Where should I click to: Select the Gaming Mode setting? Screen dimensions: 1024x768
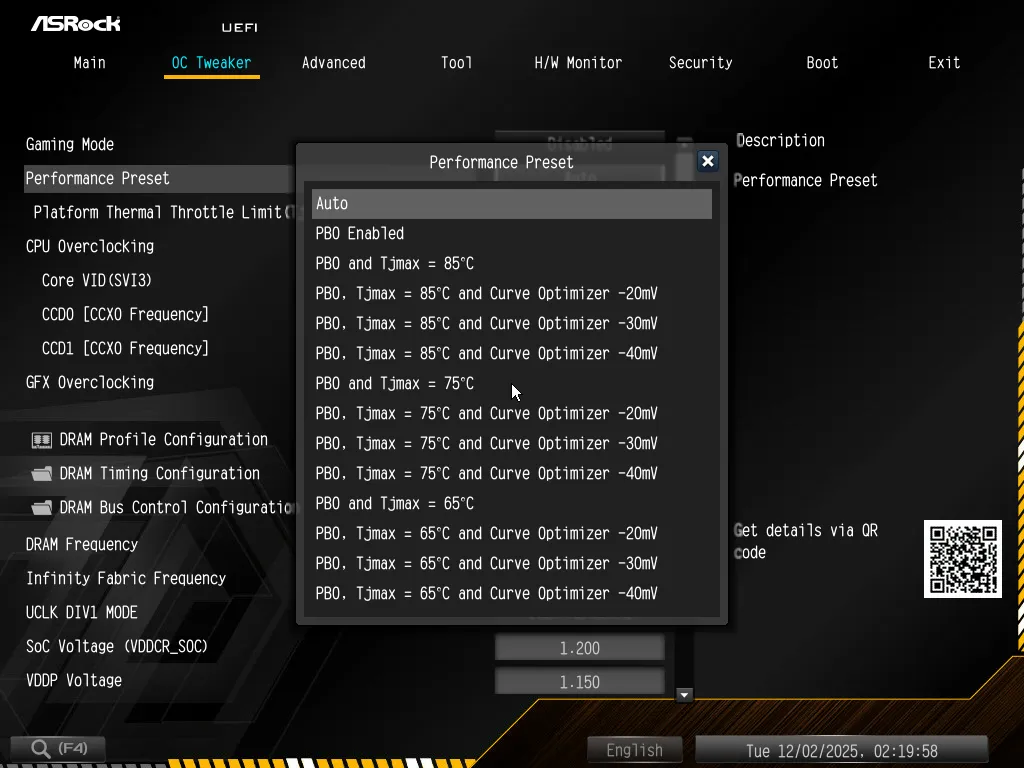click(70, 145)
